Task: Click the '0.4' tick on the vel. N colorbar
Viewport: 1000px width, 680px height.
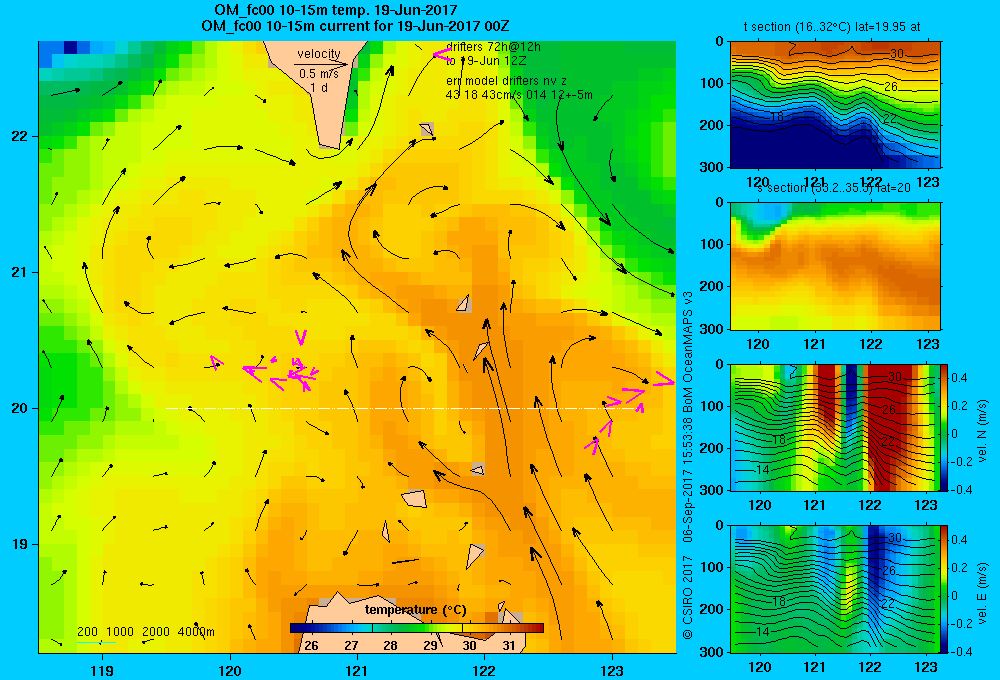Action: (x=959, y=378)
